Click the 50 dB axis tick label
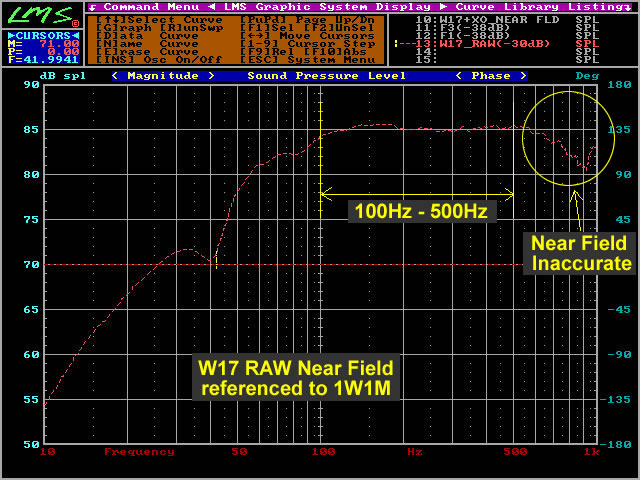The image size is (640, 480). point(31,444)
